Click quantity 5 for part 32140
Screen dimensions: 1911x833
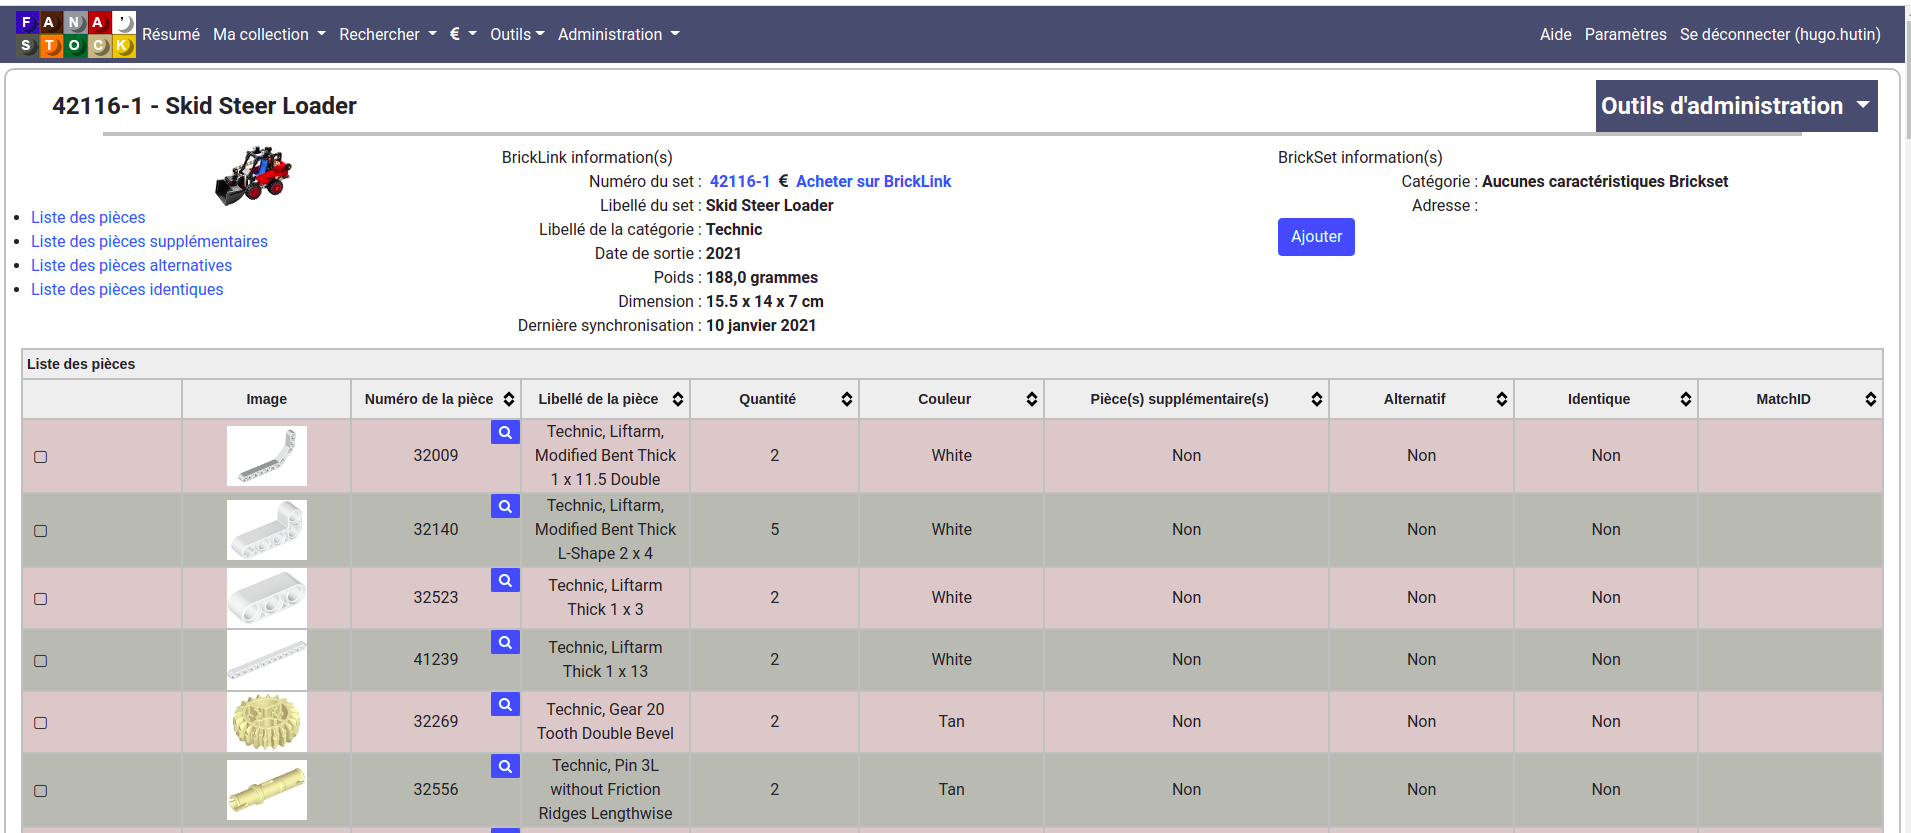774,530
